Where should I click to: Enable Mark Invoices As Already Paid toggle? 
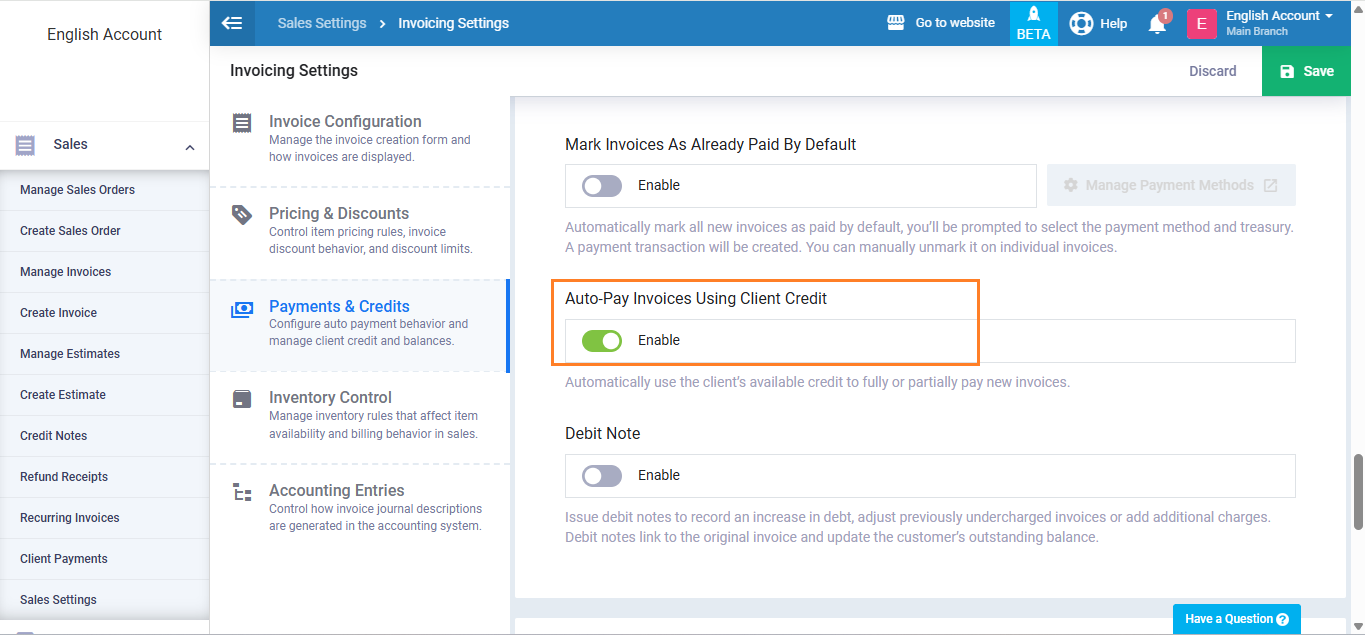(602, 186)
